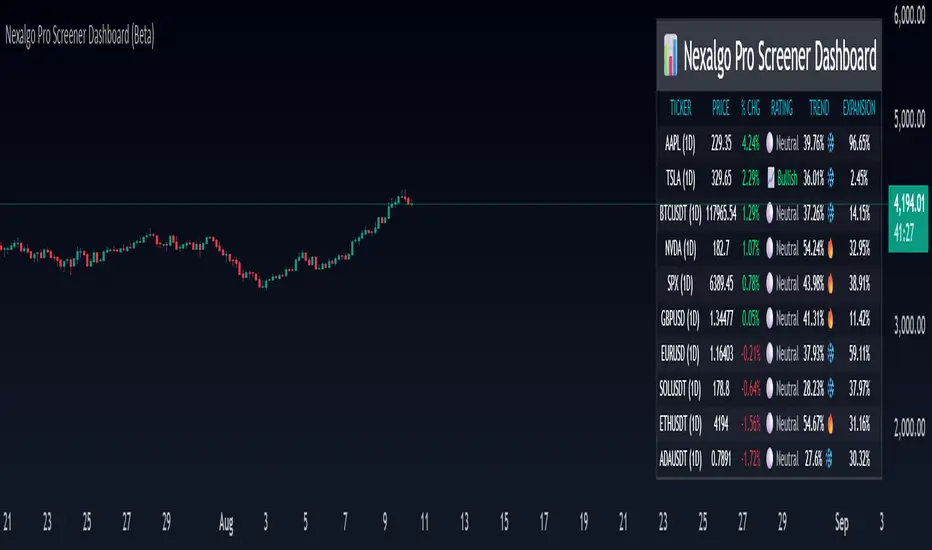Click the 3,000.00 price axis label
This screenshot has height=550, width=932.
tap(909, 325)
